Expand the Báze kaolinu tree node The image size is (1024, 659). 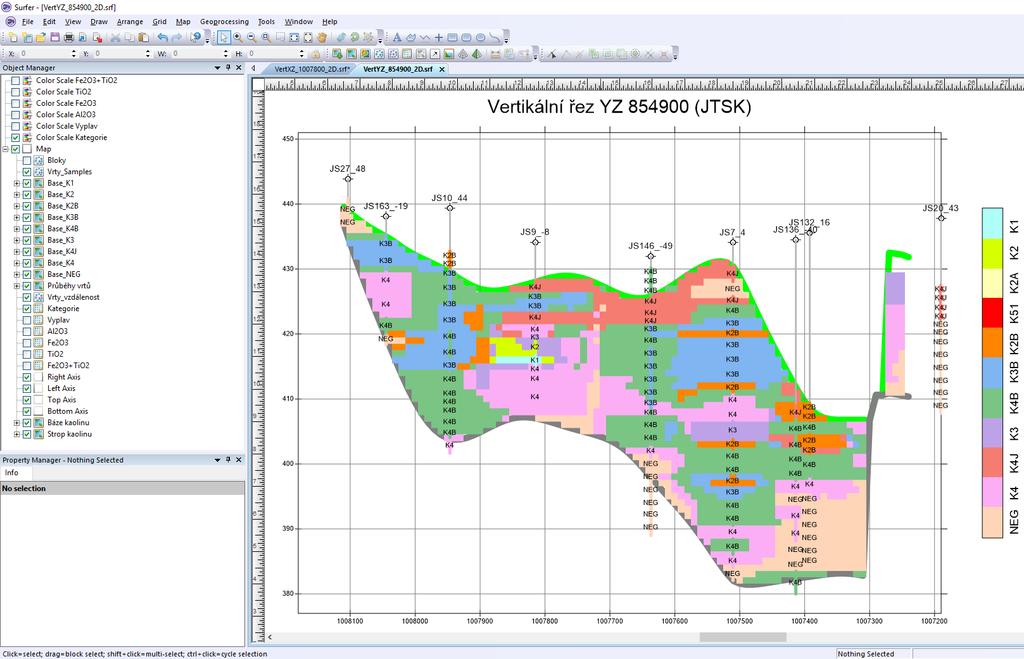[x=16, y=423]
